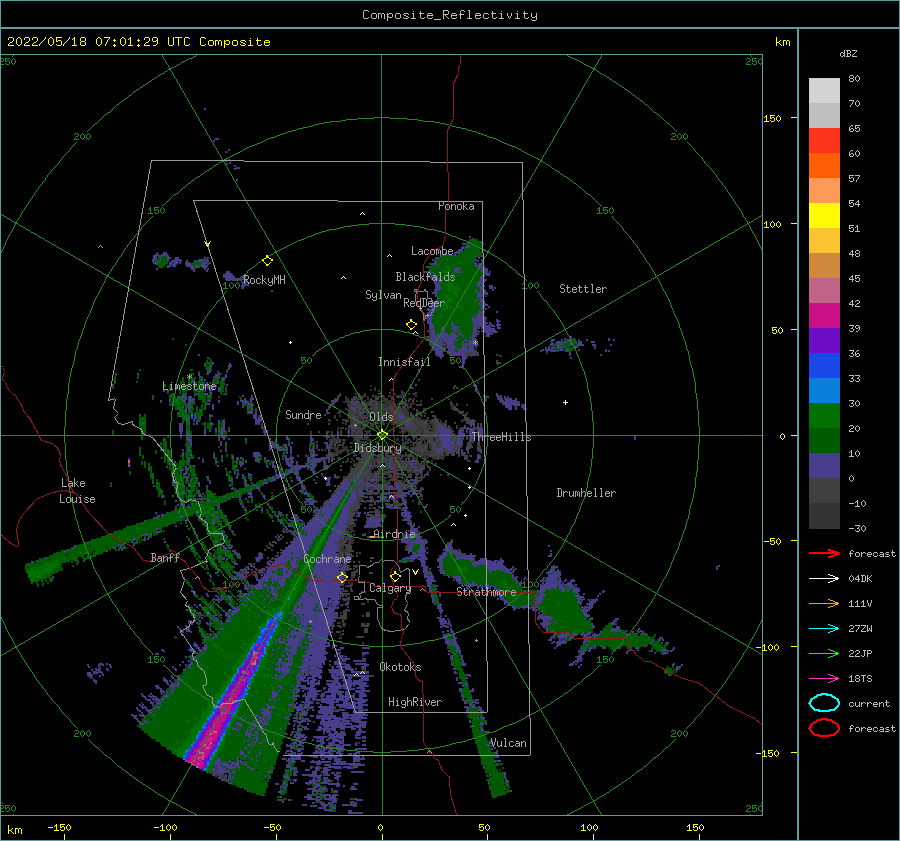This screenshot has width=900, height=841.
Task: Click the Limestone label
Action: pyautogui.click(x=189, y=386)
